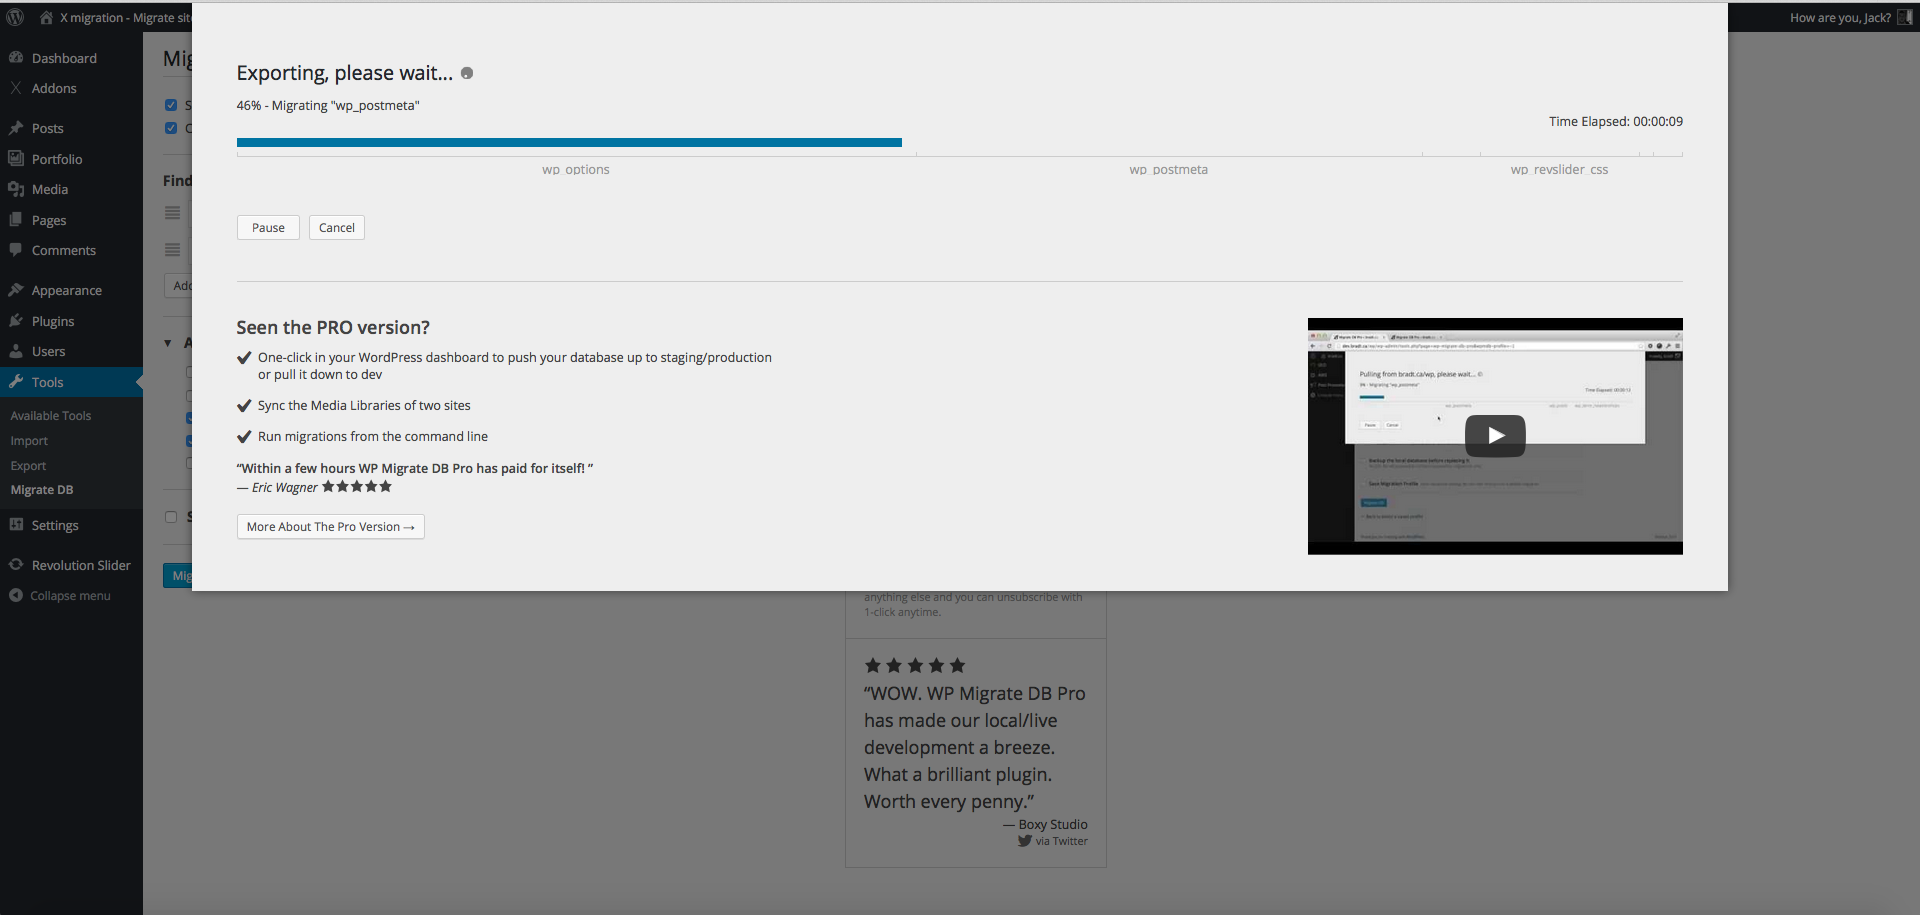
Task: Play the Pro version video
Action: pyautogui.click(x=1495, y=435)
